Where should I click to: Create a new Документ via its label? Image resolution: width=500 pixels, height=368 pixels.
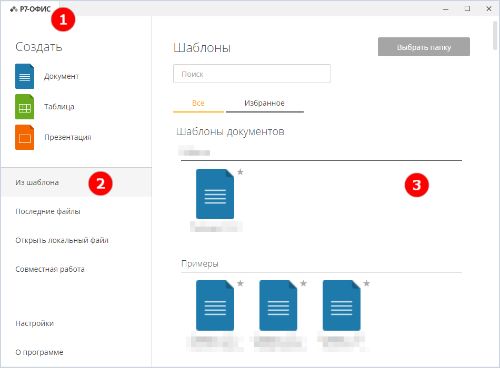[x=61, y=76]
